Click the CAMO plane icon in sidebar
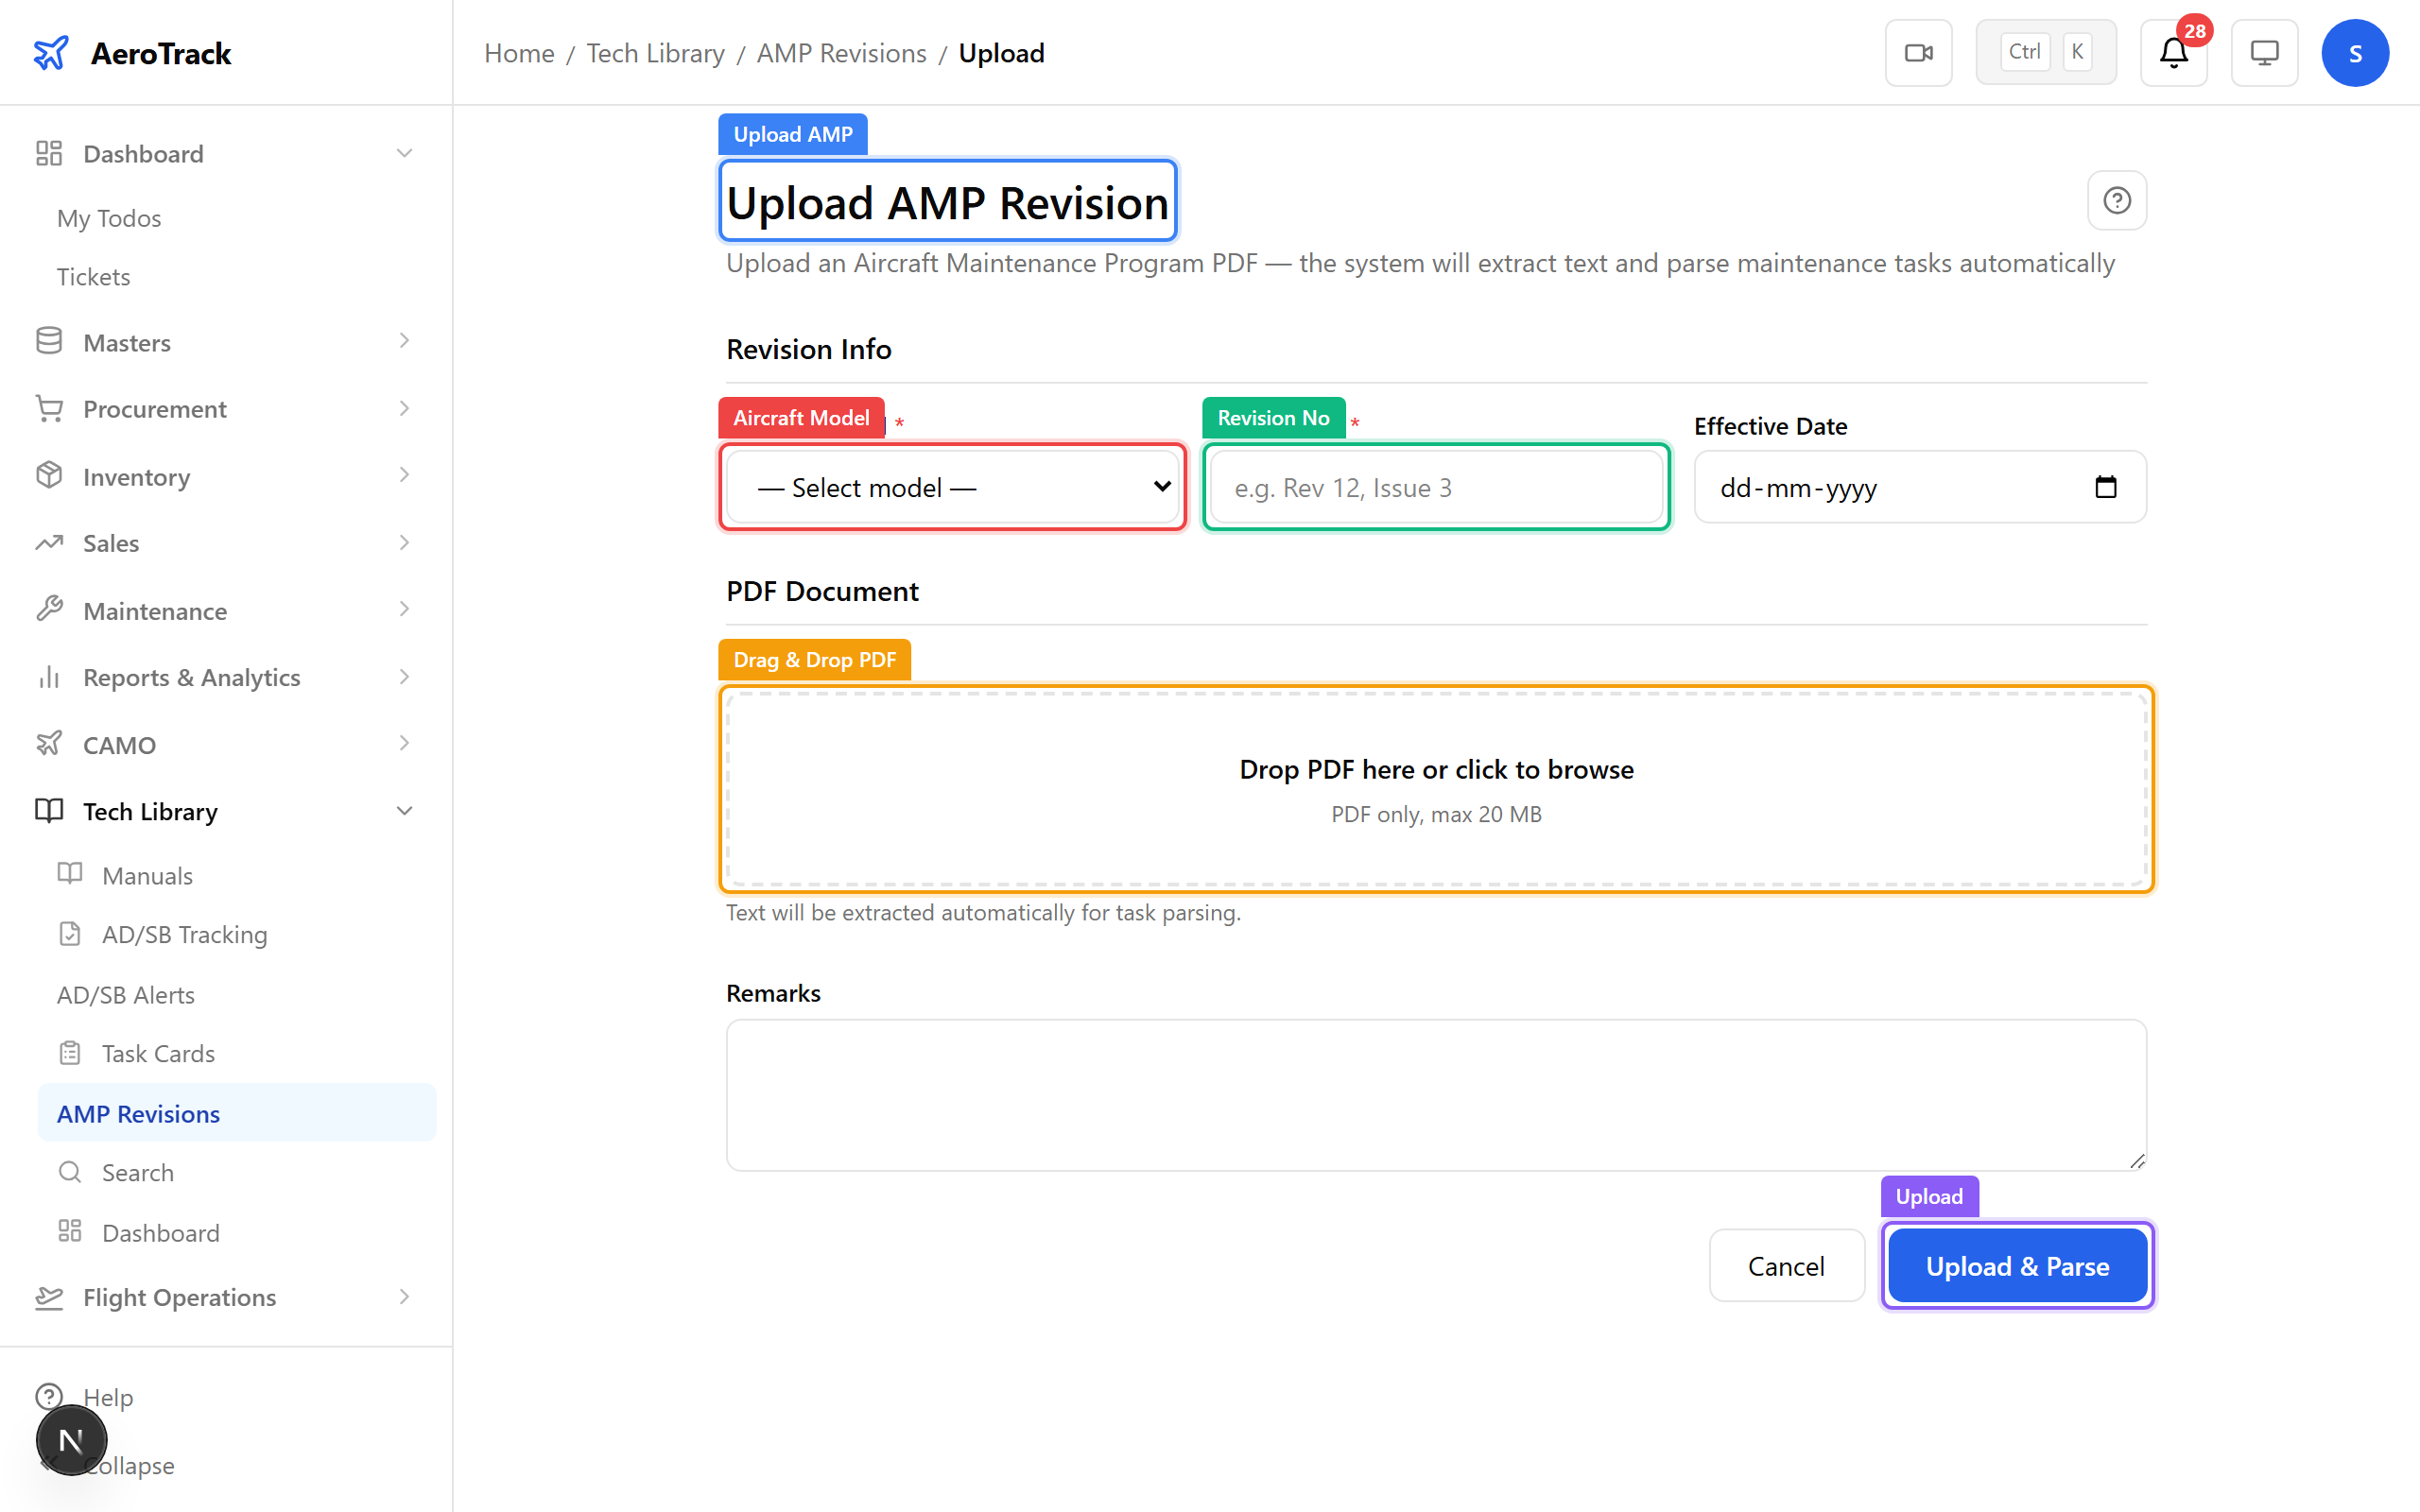The height and width of the screenshot is (1512, 2420). [x=50, y=743]
